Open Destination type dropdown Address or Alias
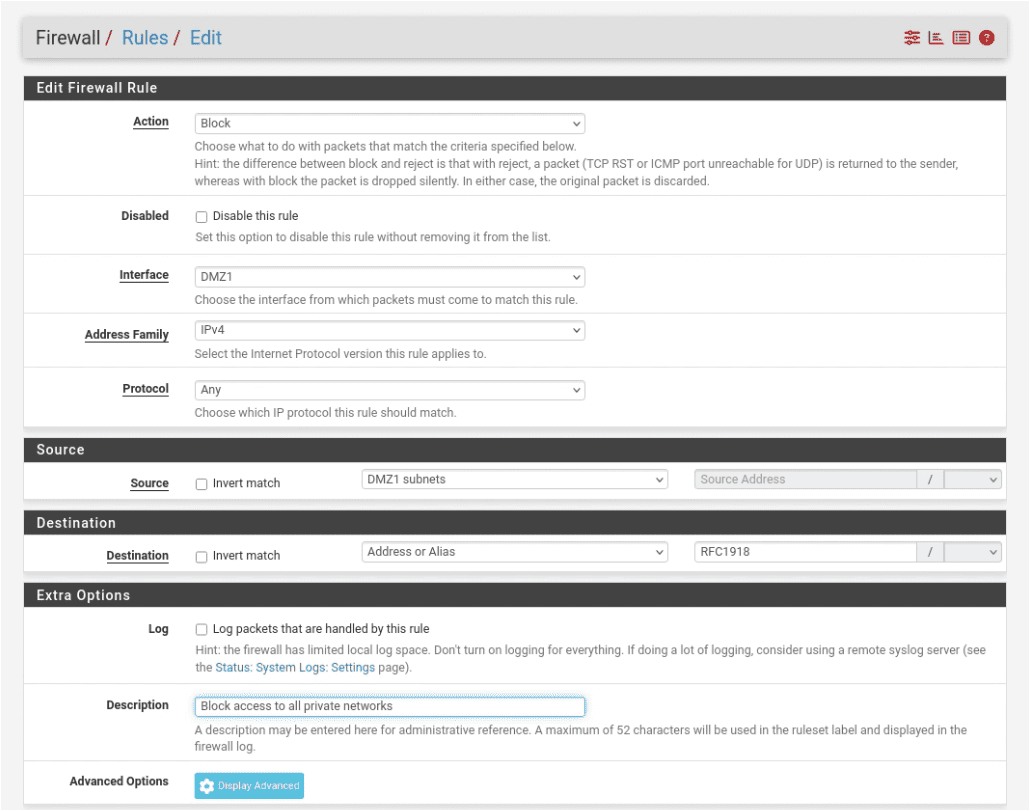This screenshot has height=811, width=1030. tap(514, 552)
